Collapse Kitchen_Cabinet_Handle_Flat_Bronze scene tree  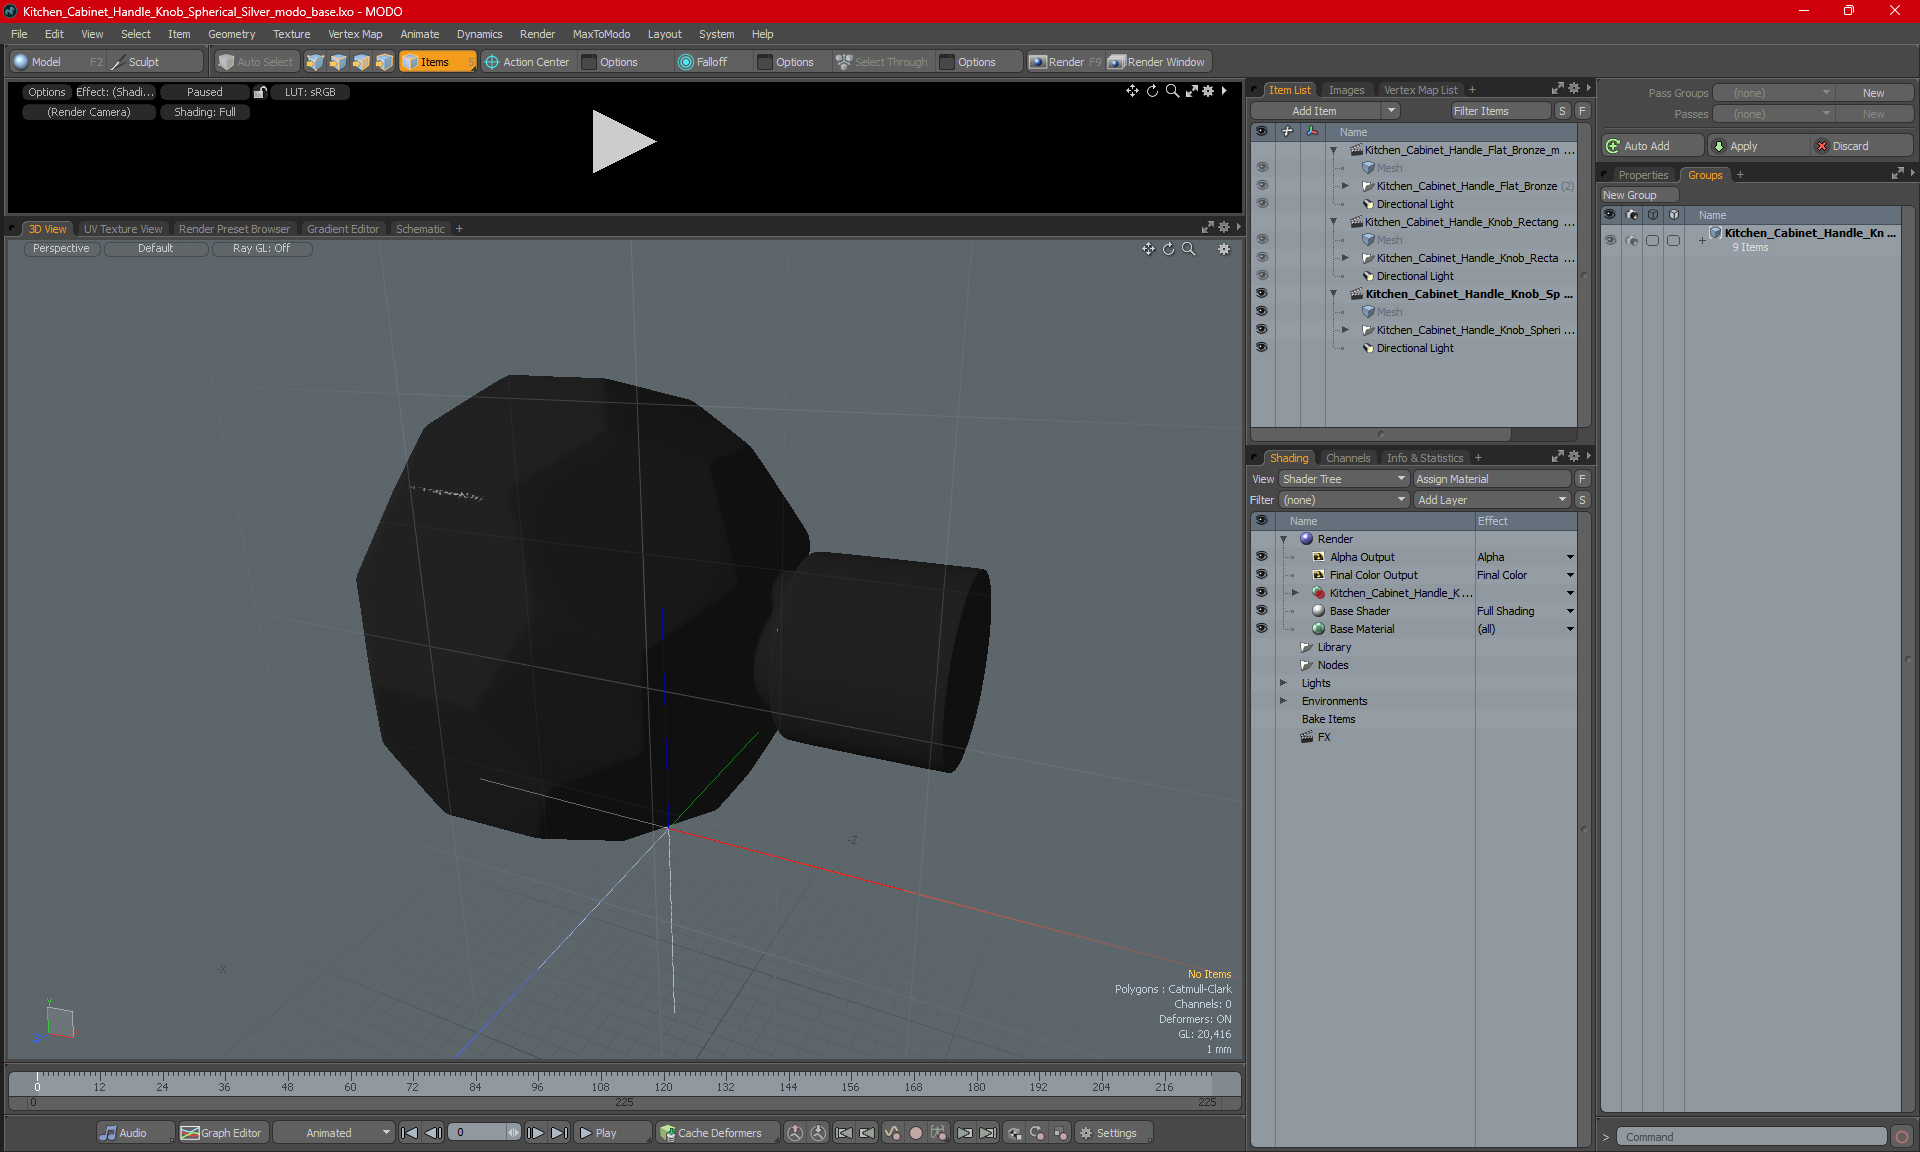click(1333, 150)
